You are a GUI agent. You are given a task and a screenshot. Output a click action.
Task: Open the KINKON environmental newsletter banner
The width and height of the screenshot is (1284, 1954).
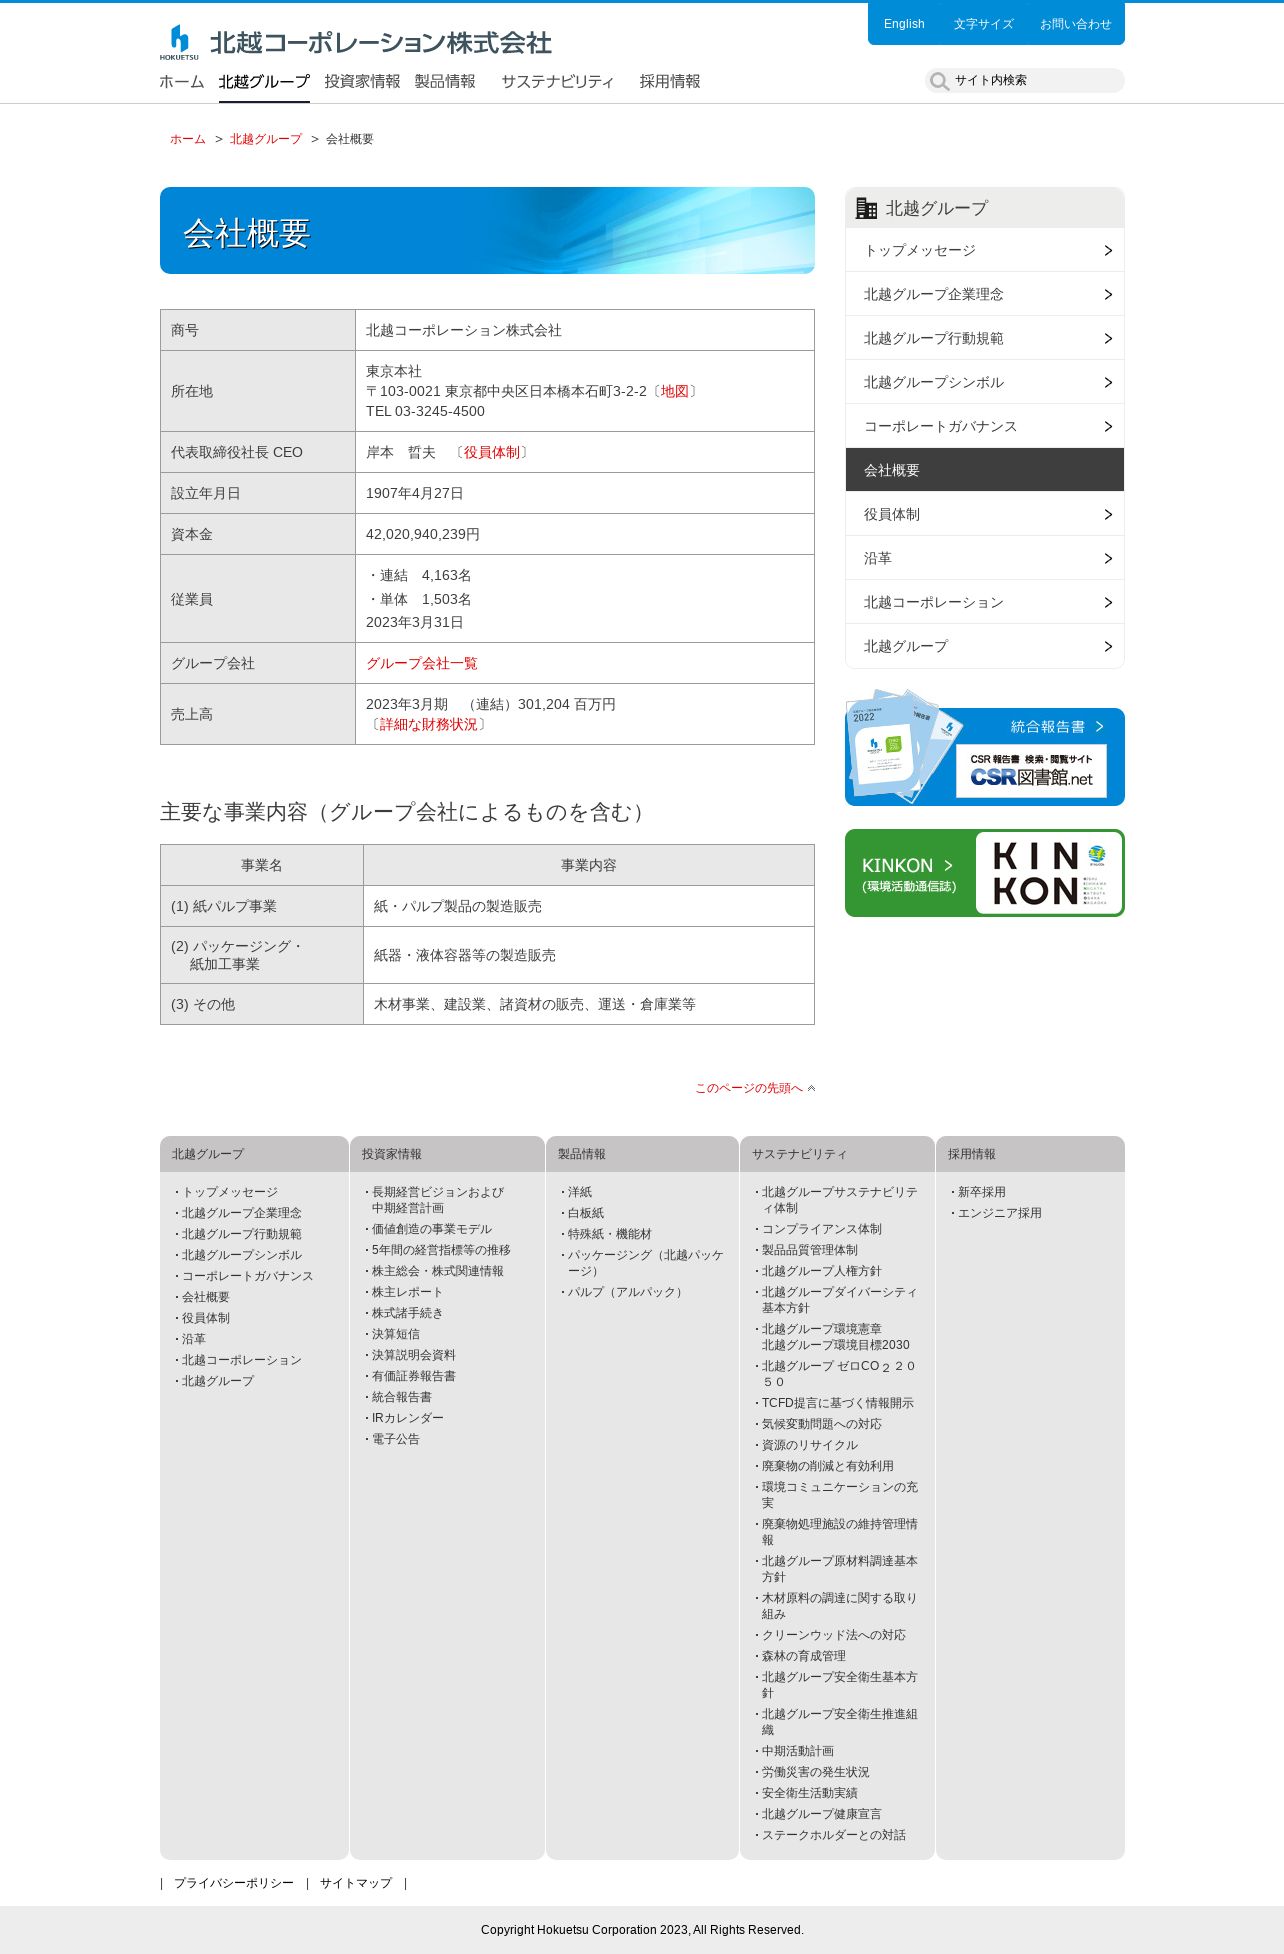click(x=985, y=873)
